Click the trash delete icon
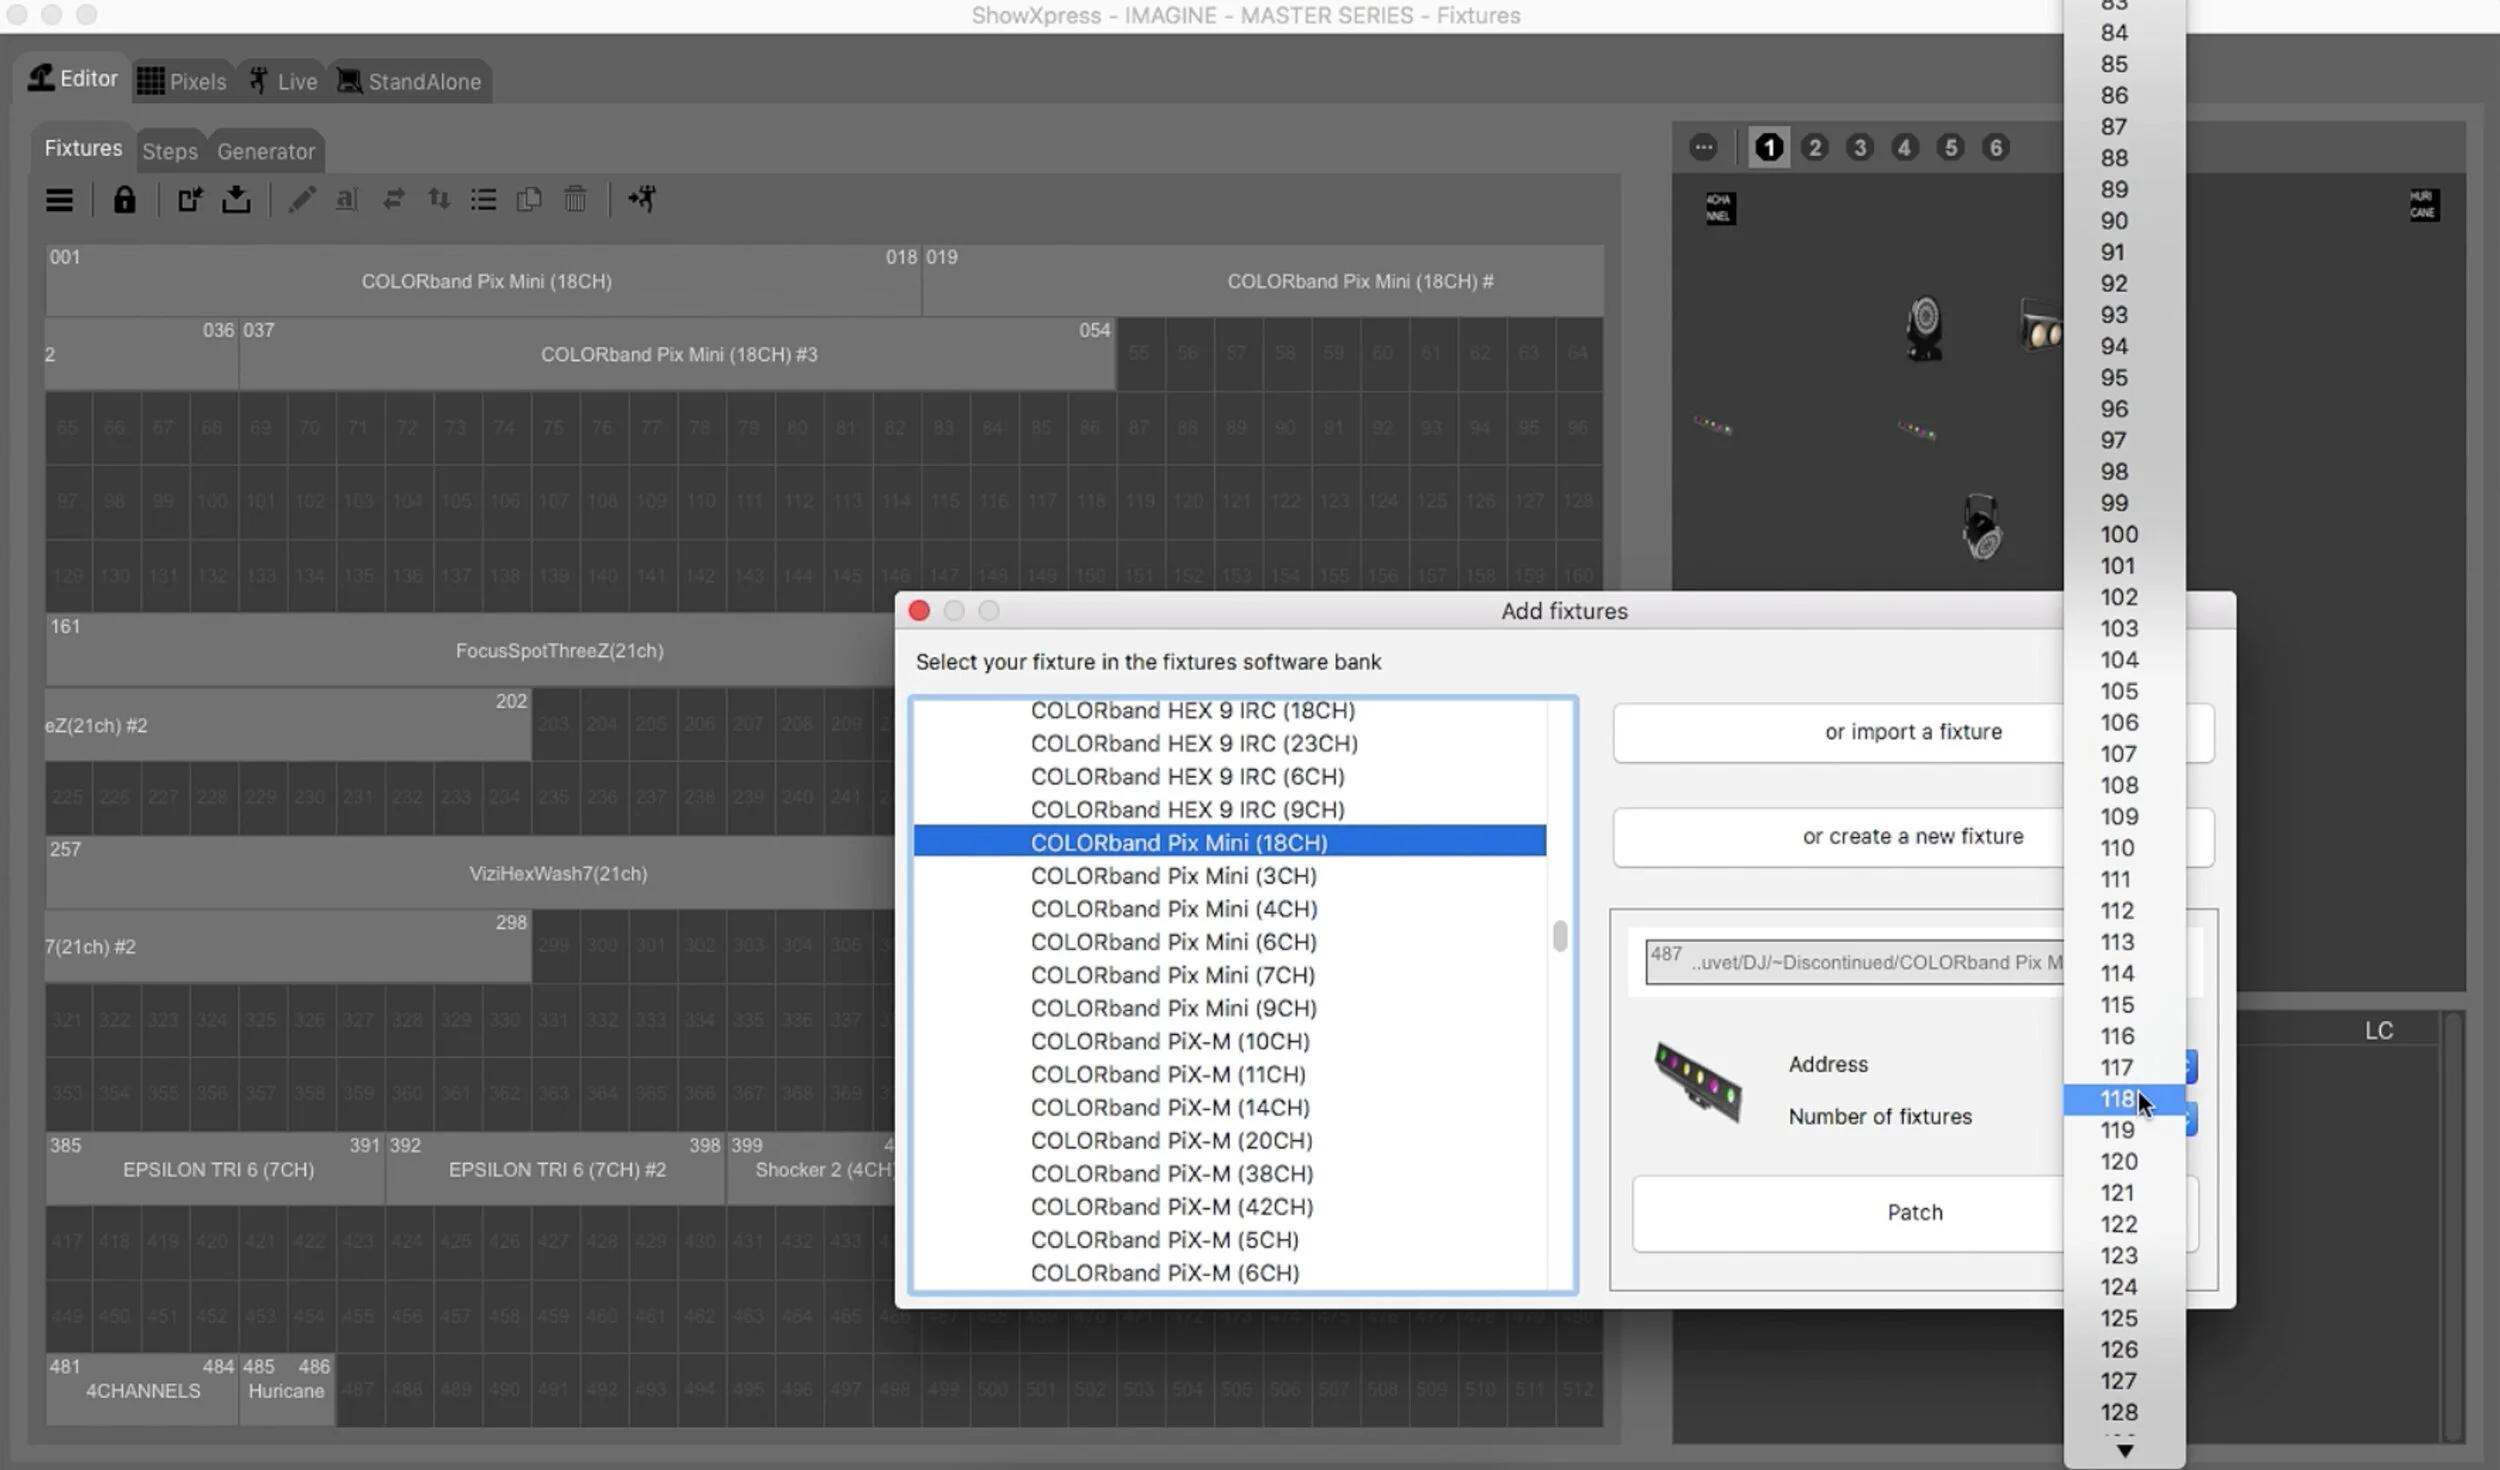 577,199
